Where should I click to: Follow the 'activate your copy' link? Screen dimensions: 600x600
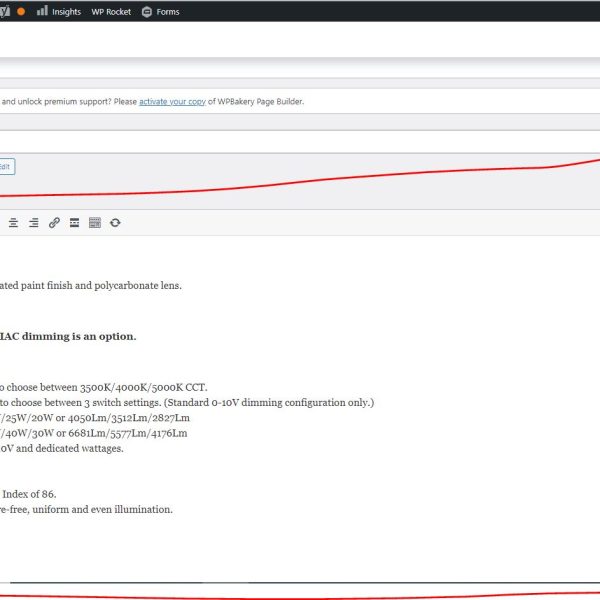174,101
